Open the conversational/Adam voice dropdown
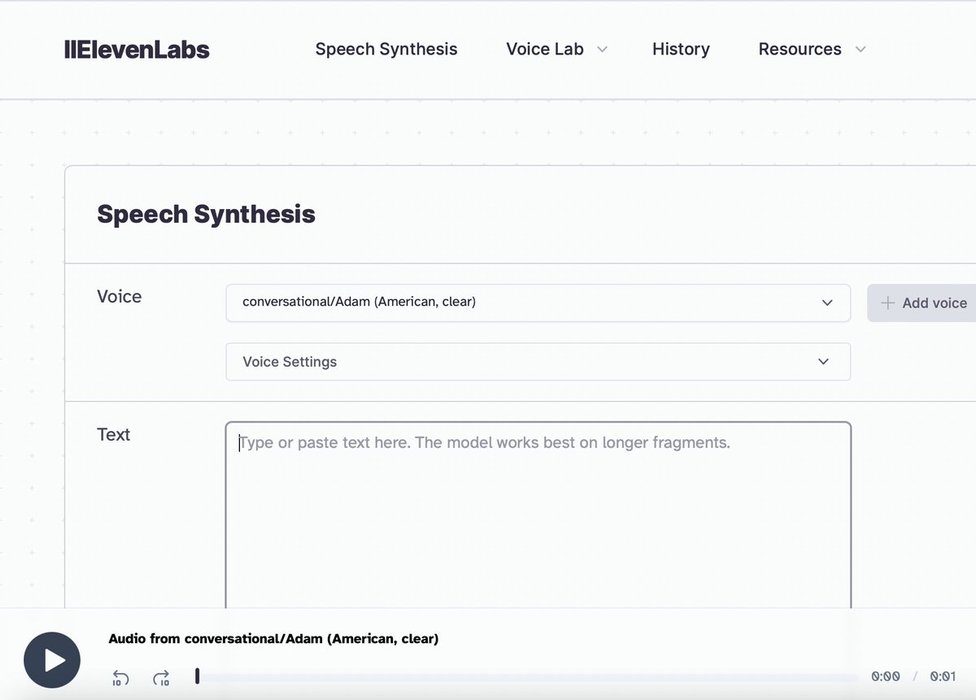Screen dimensions: 976x700 tap(537, 303)
